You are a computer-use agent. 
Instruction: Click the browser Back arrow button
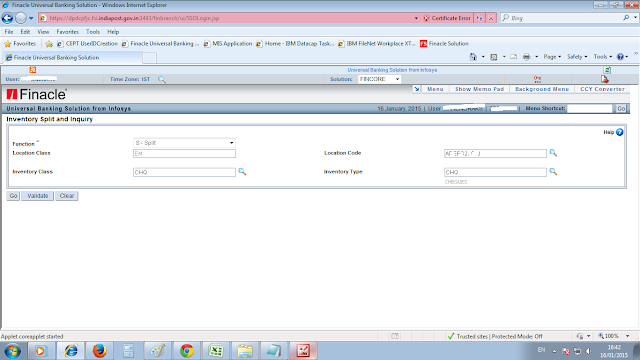[x=7, y=18]
